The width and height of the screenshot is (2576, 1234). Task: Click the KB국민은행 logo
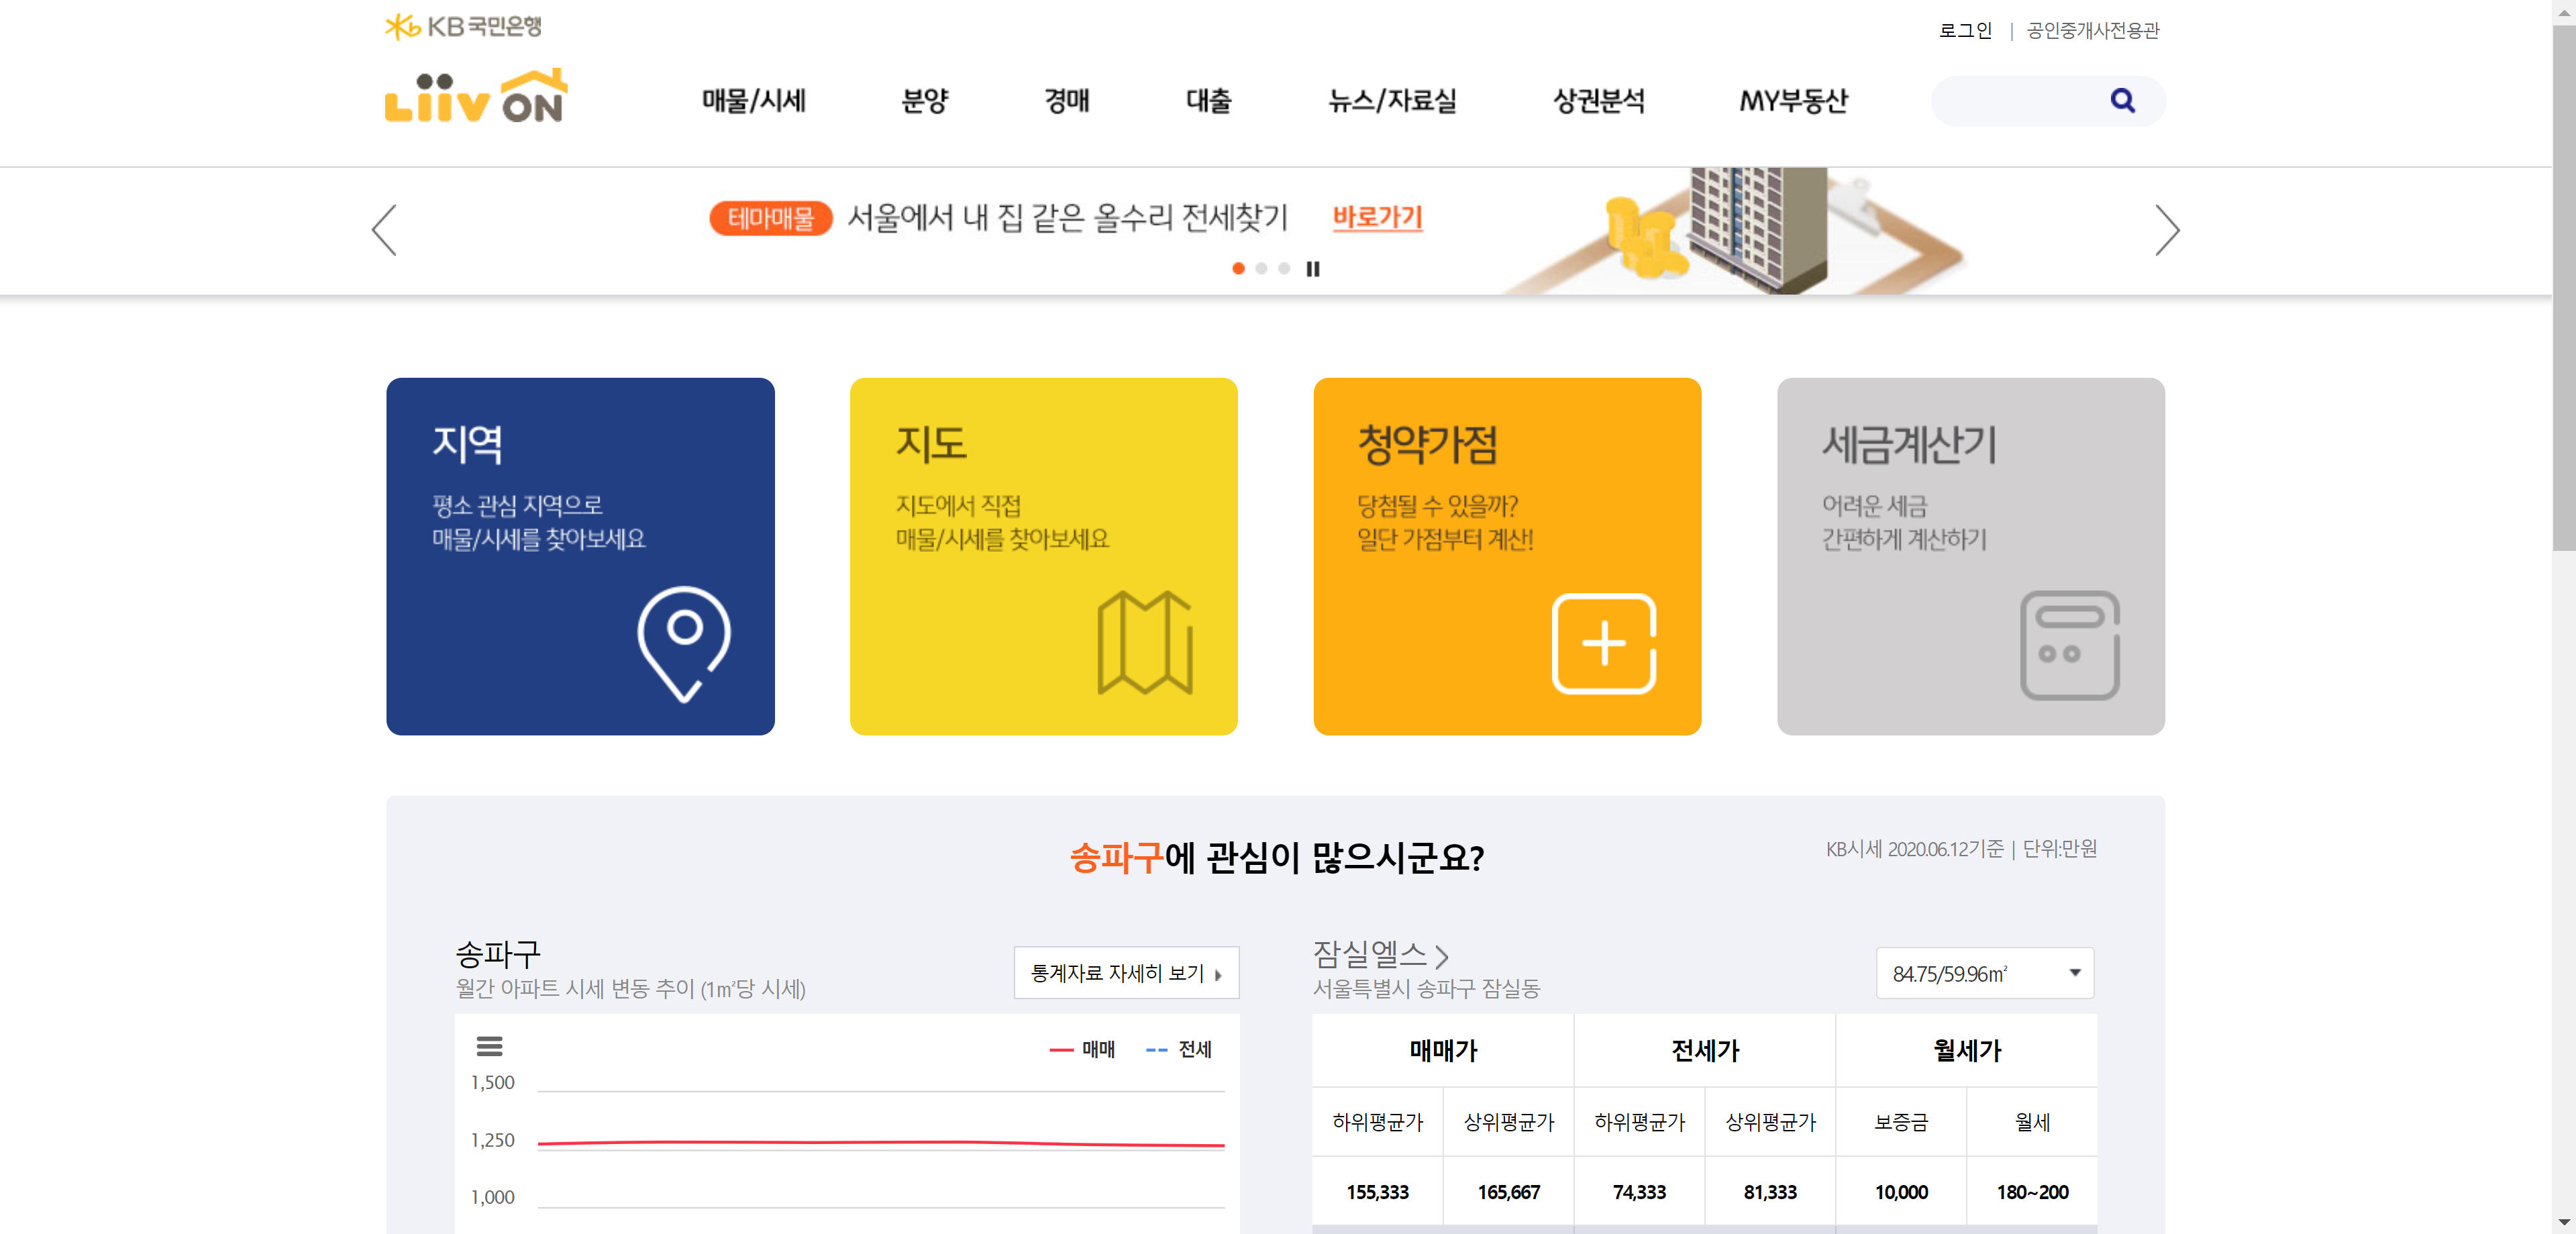pyautogui.click(x=463, y=26)
